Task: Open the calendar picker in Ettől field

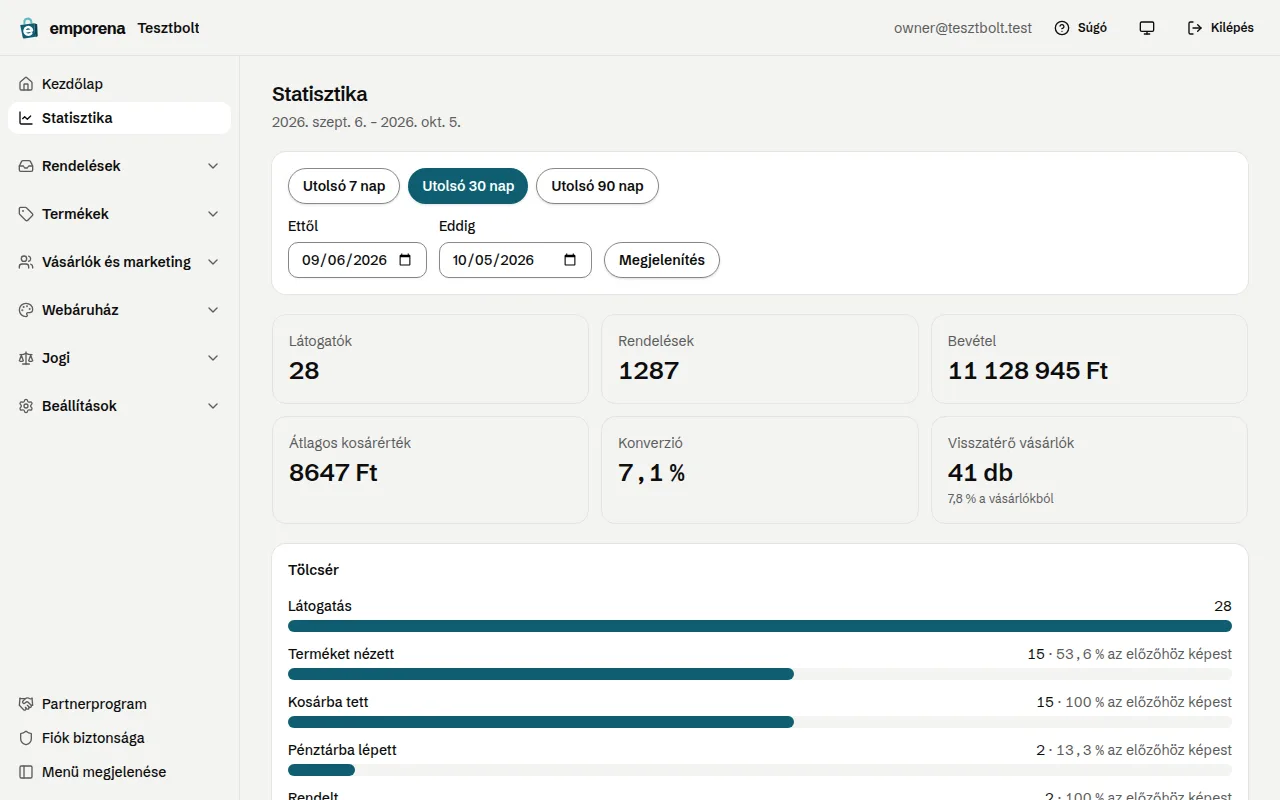Action: tap(405, 260)
